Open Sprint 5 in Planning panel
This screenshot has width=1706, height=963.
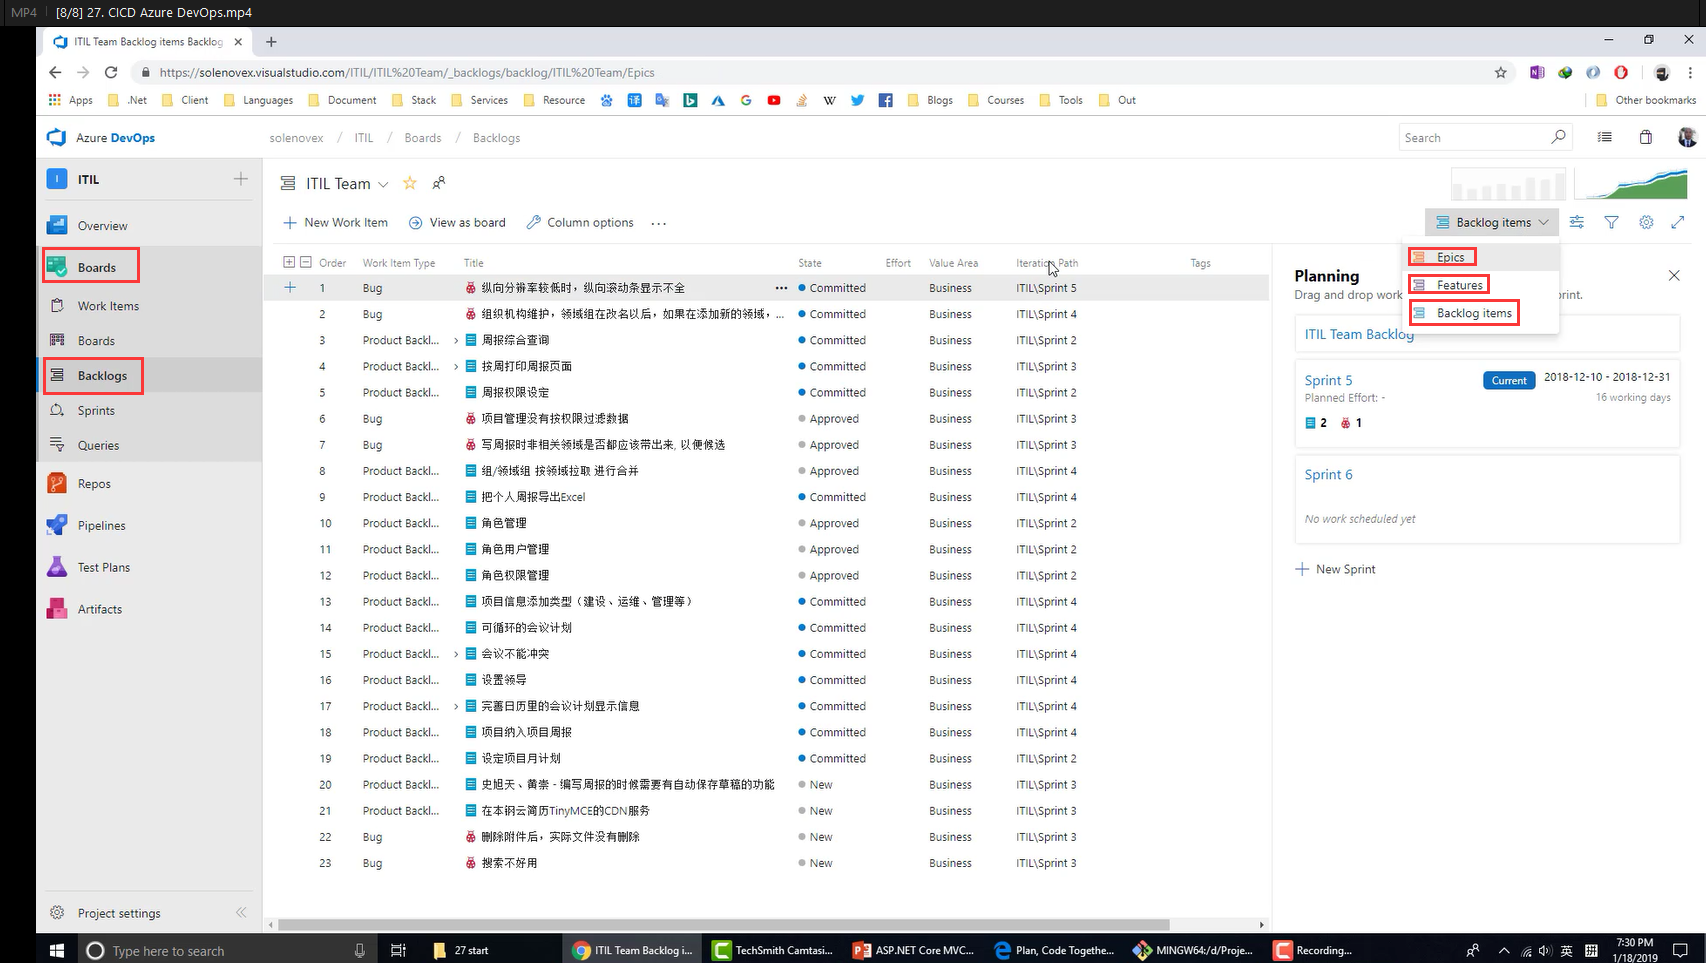coord(1328,380)
